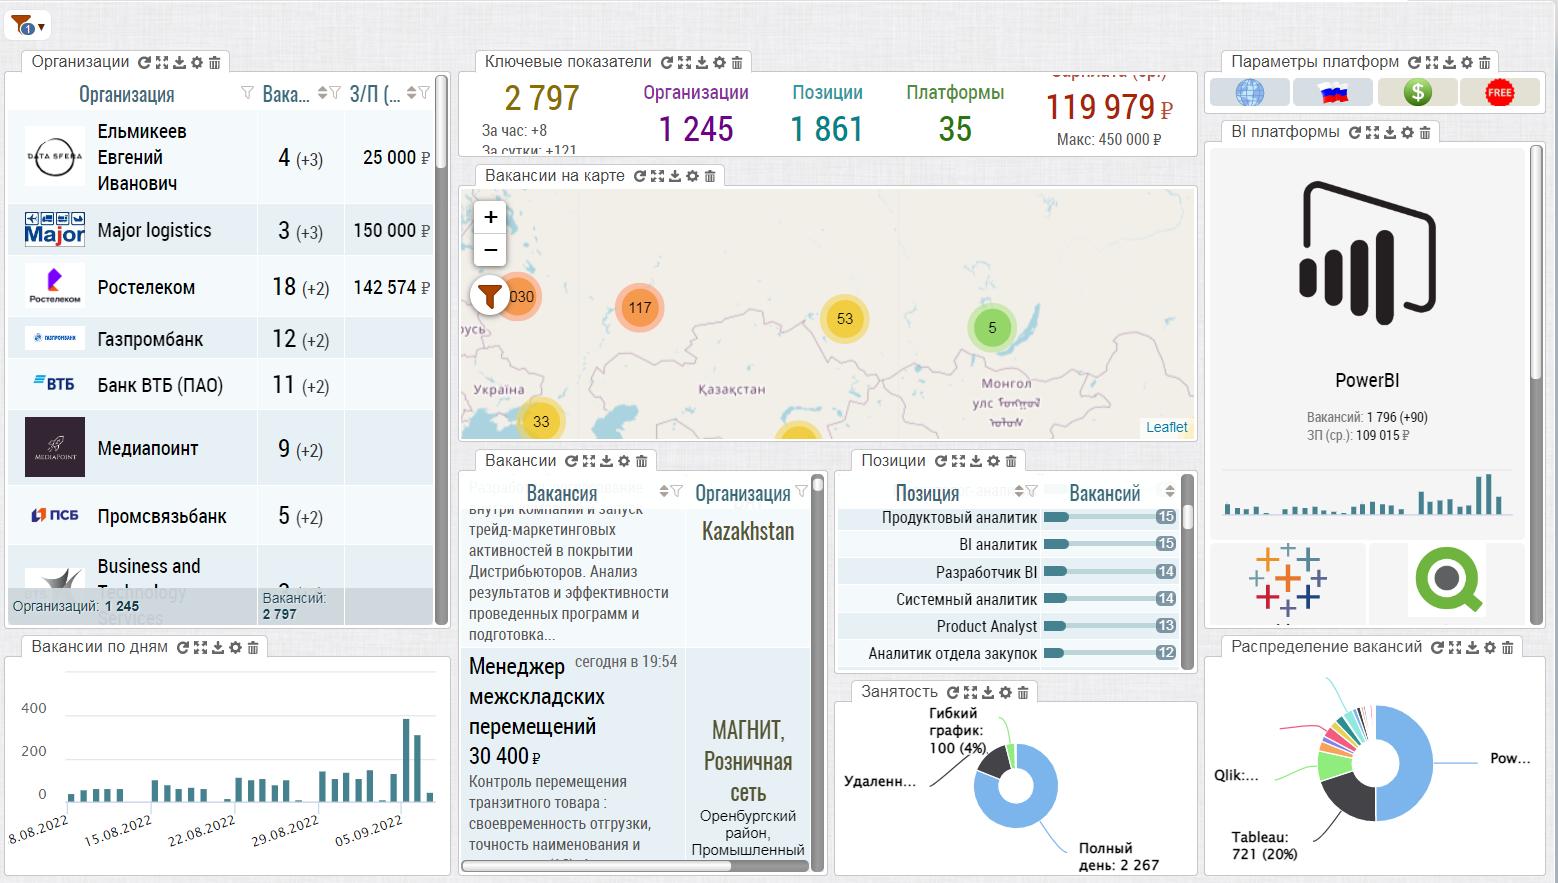
Task: Zoom in on the vacancies map
Action: point(490,217)
